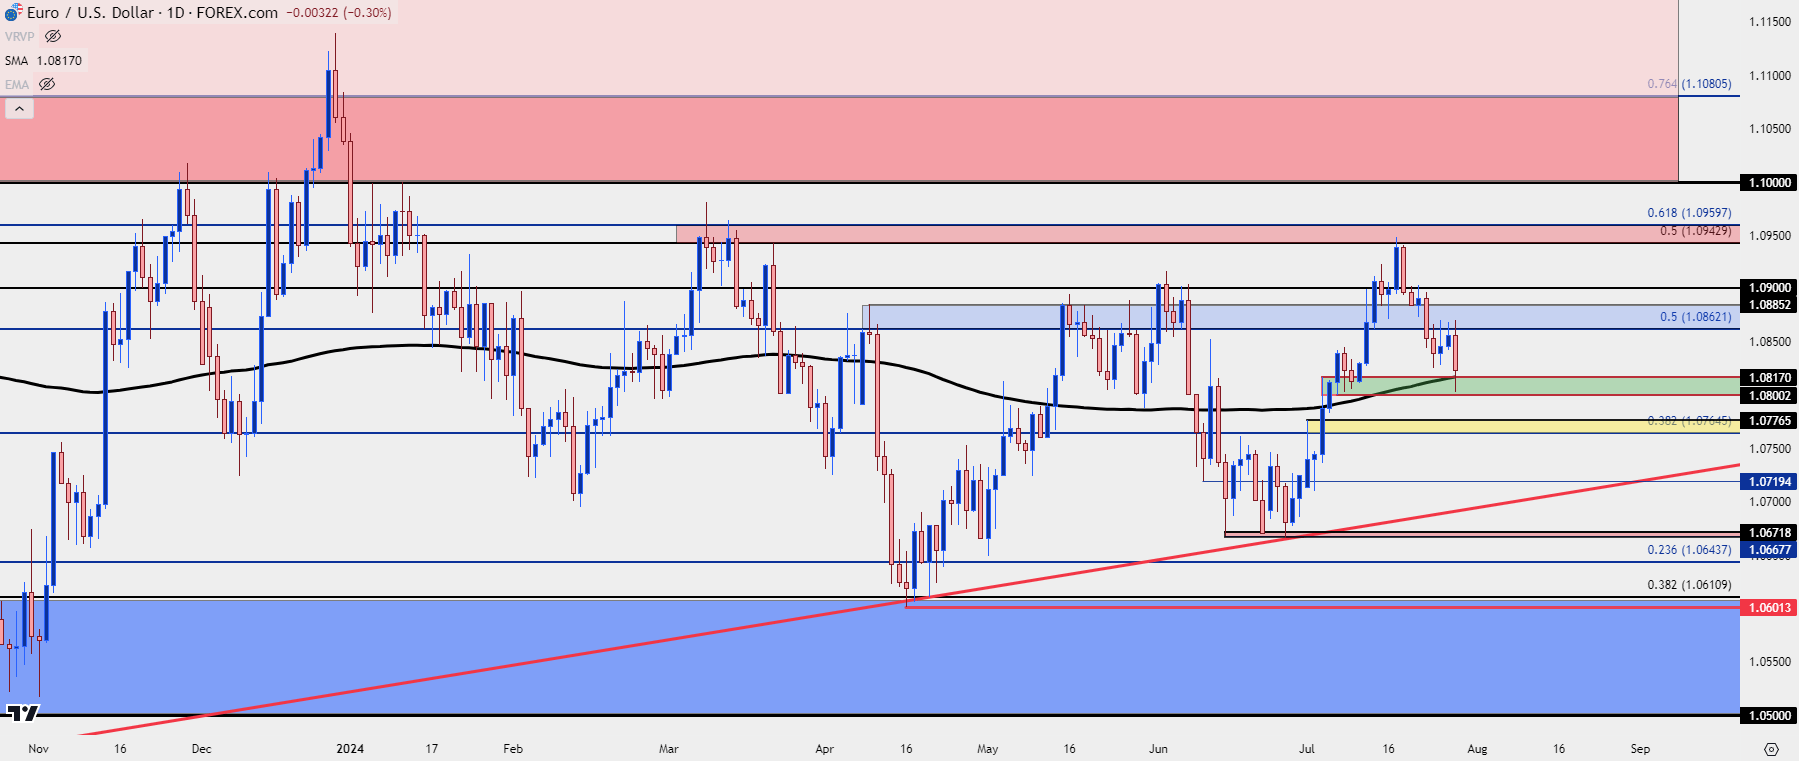Click the Aug label on the time axis
This screenshot has height=761, width=1799.
[x=1477, y=749]
